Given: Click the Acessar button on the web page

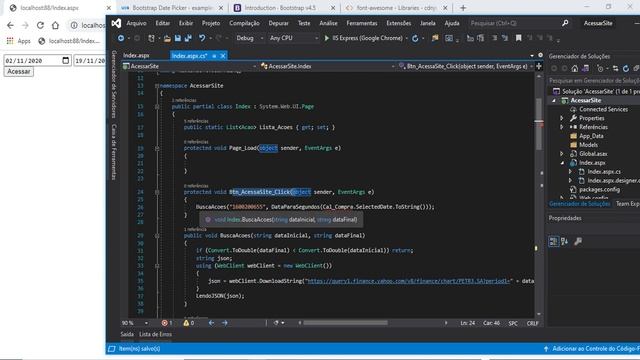Looking at the screenshot, I should click(x=19, y=71).
